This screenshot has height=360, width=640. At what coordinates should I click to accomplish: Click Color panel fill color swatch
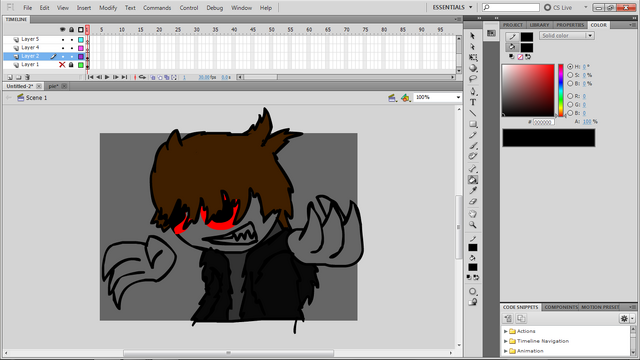527,47
